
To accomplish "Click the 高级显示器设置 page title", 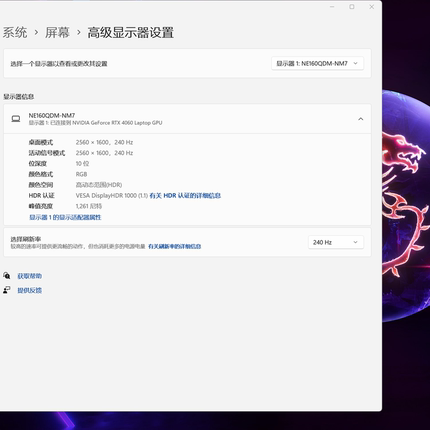I will point(131,33).
